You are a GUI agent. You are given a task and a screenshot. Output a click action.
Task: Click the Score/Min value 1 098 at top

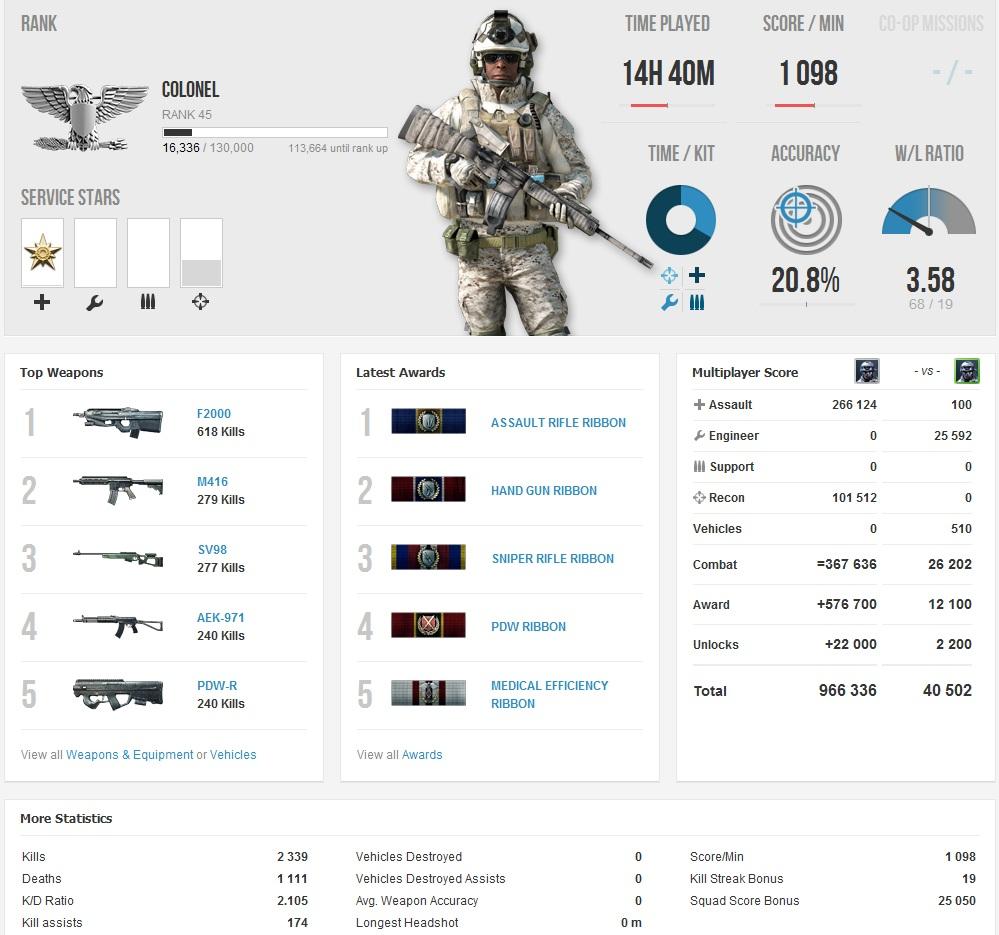coord(809,73)
